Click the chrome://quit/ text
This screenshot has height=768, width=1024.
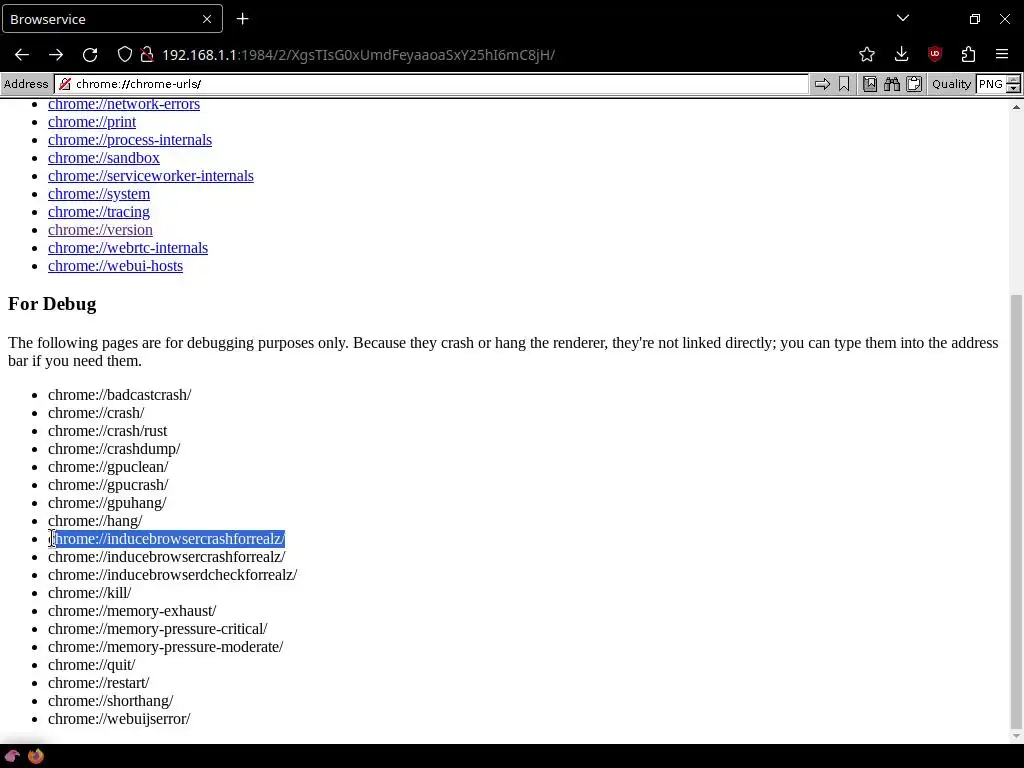click(91, 665)
